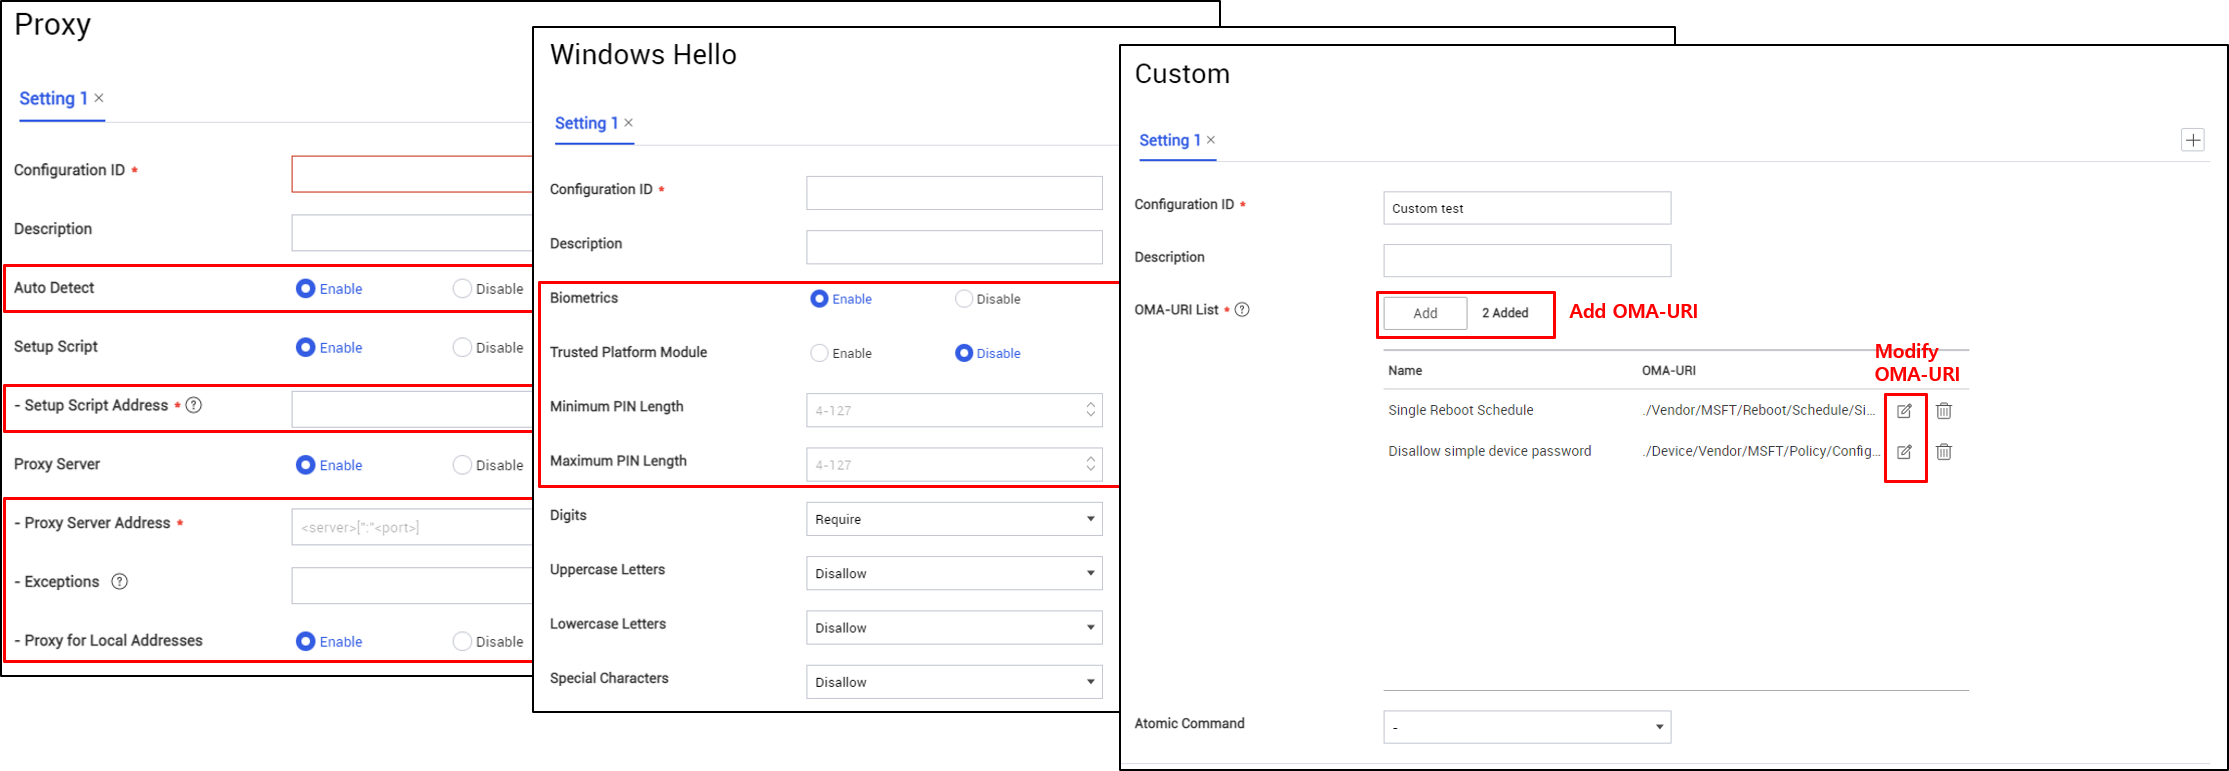This screenshot has height=771, width=2229.
Task: Enable Proxy for Local Addresses
Action: click(306, 641)
